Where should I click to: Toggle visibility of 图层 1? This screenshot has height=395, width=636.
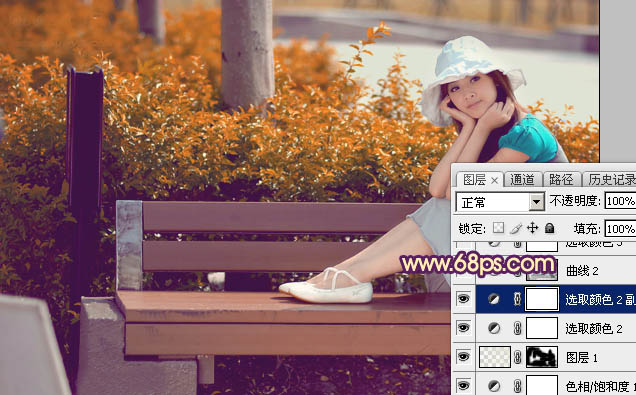click(x=463, y=357)
